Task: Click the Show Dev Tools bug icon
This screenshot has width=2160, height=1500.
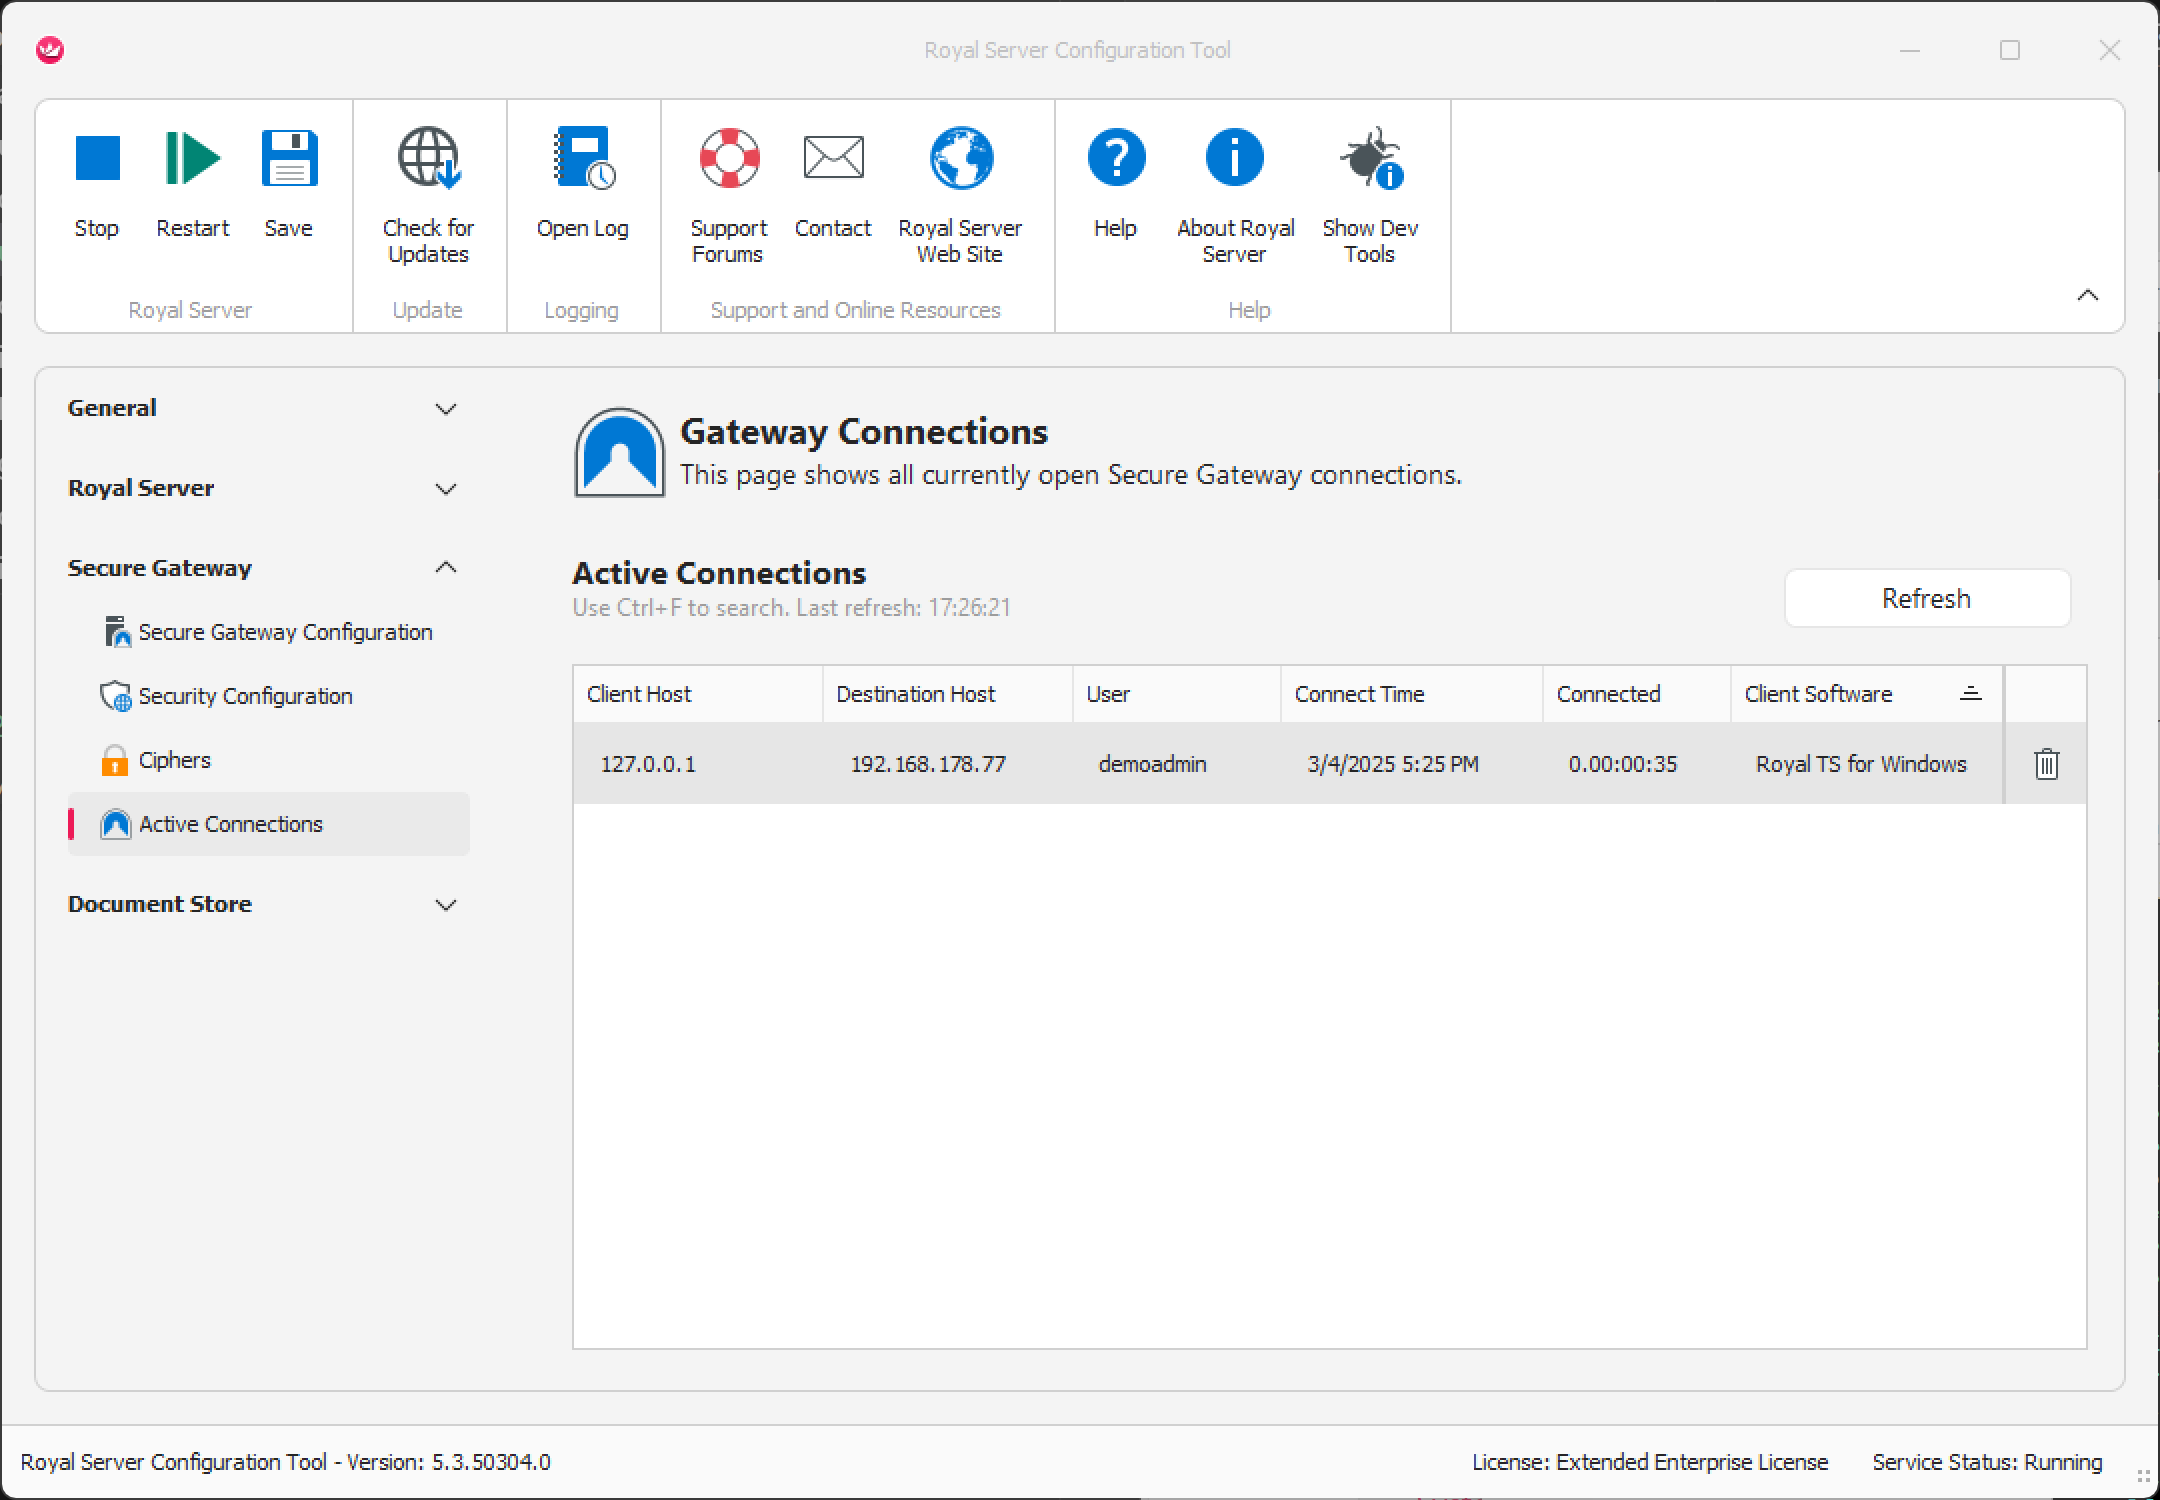Action: click(1370, 159)
